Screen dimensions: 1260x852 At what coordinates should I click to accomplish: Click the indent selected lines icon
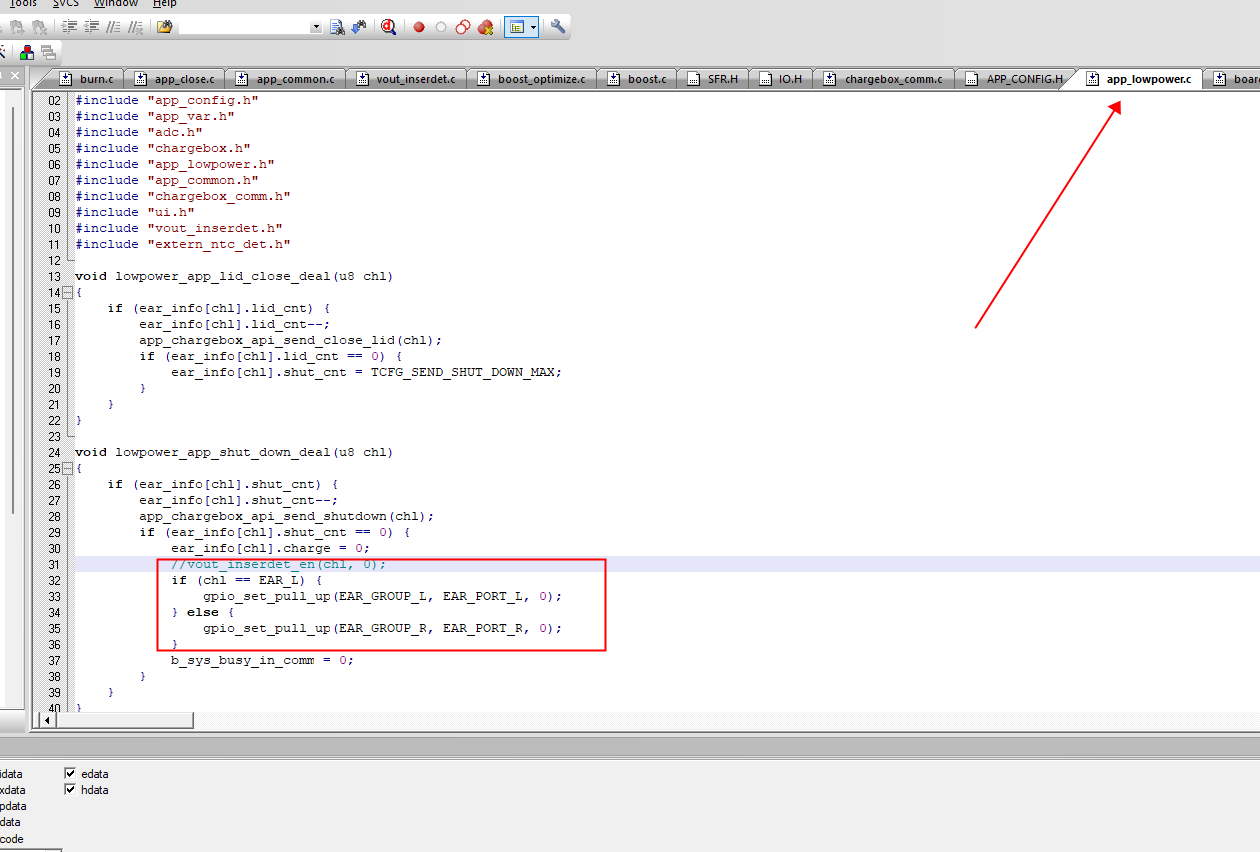point(70,27)
